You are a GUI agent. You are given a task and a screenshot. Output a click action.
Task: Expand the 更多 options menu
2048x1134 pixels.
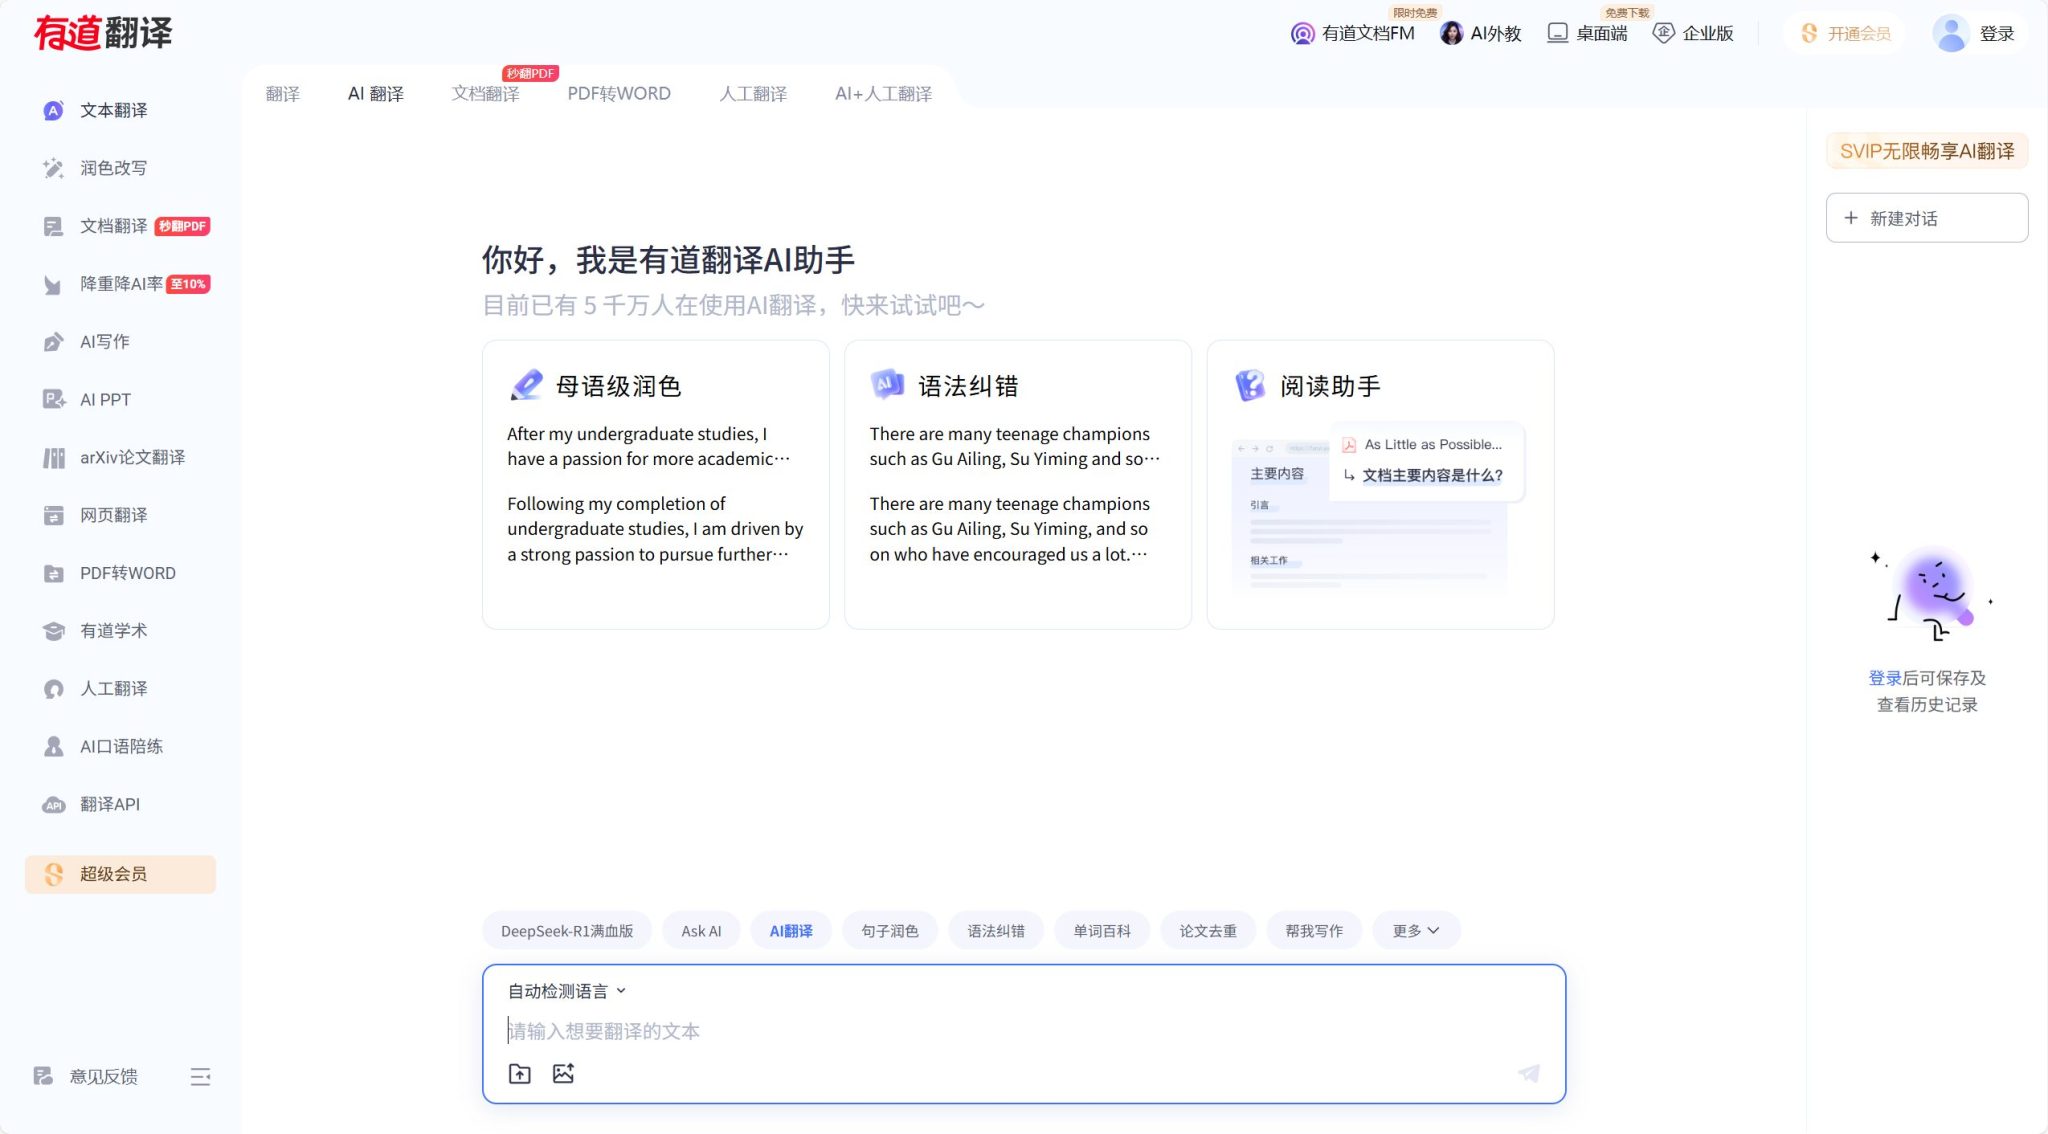pos(1414,929)
